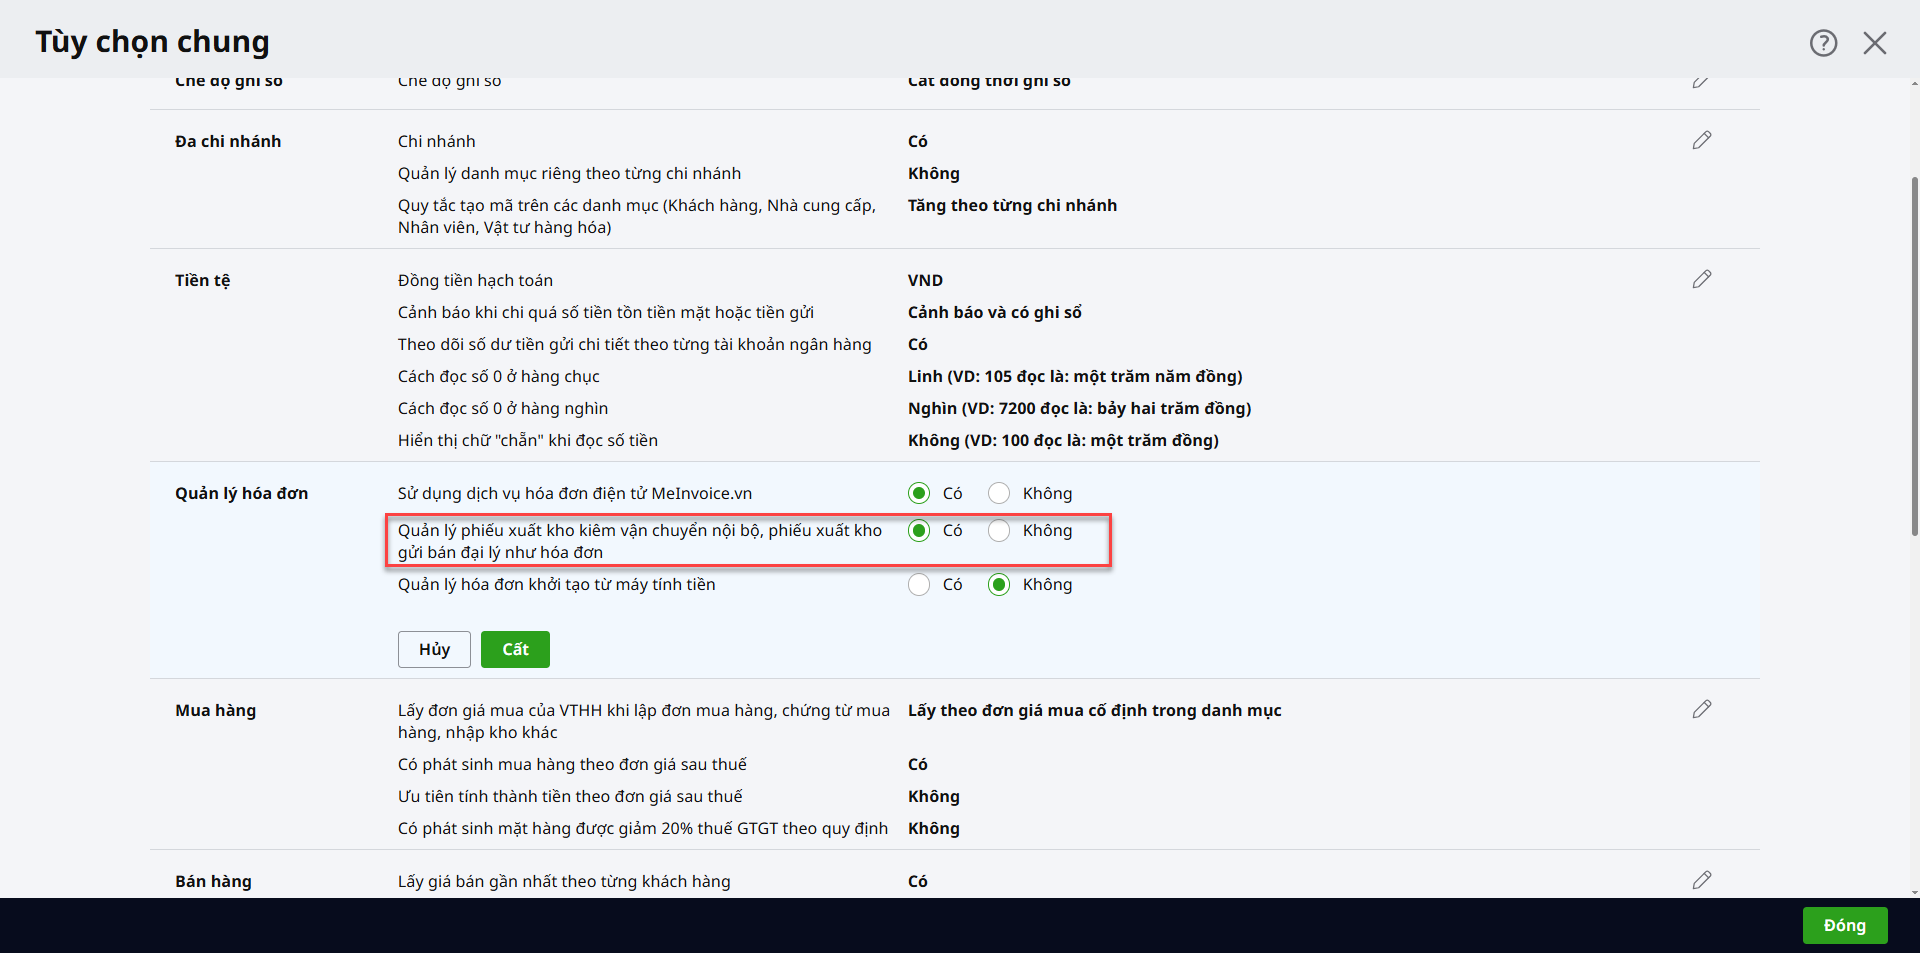Edit the Đa chi nhánh section settings
This screenshot has height=953, width=1920.
pos(1701,141)
